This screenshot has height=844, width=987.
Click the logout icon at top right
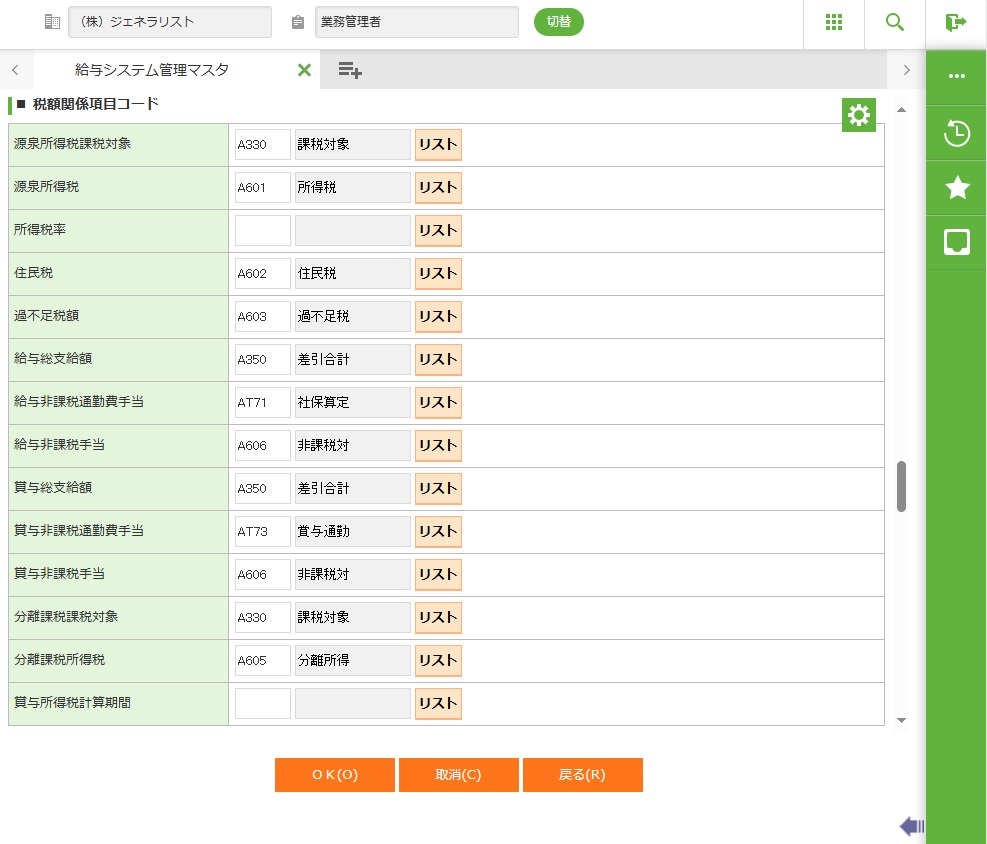[956, 23]
